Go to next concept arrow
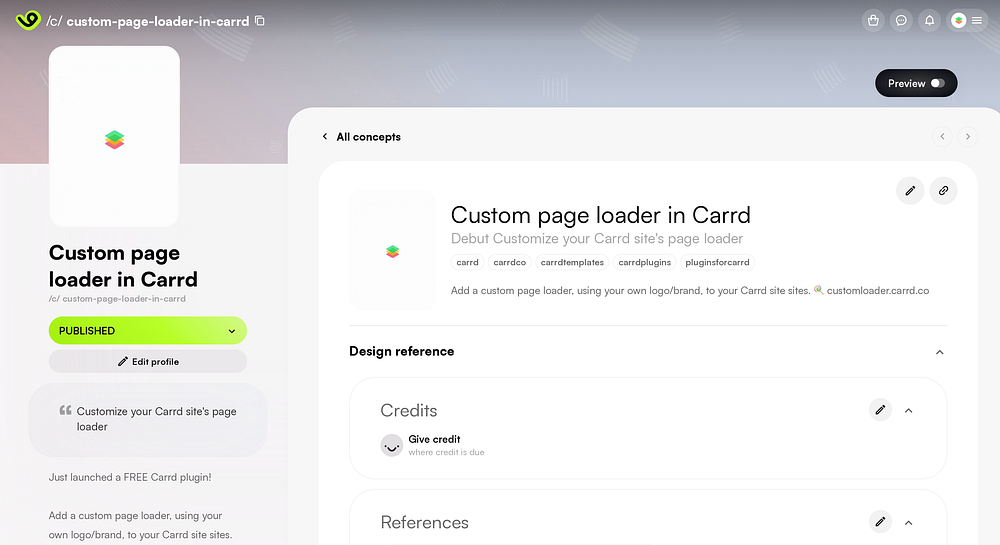Viewport: 1000px width, 545px height. (x=967, y=136)
